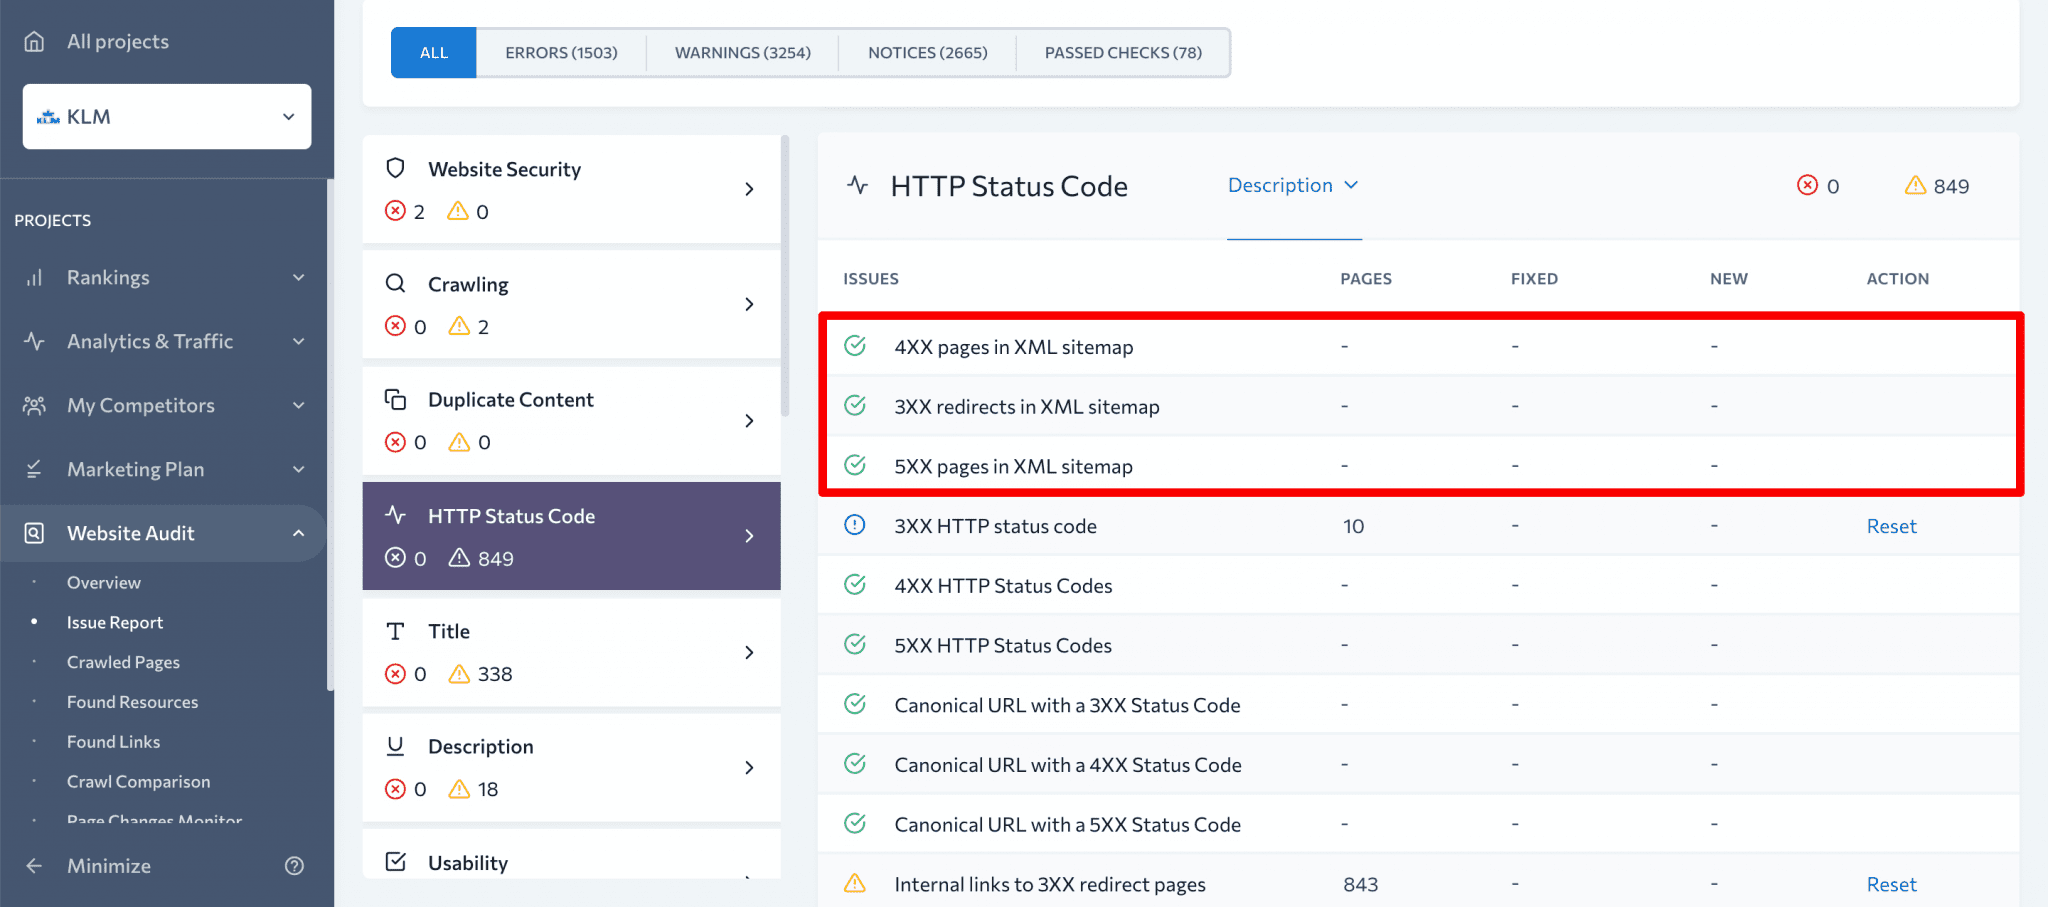This screenshot has width=2048, height=907.
Task: Click the HTTP Status Code pulse icon
Action: click(396, 516)
